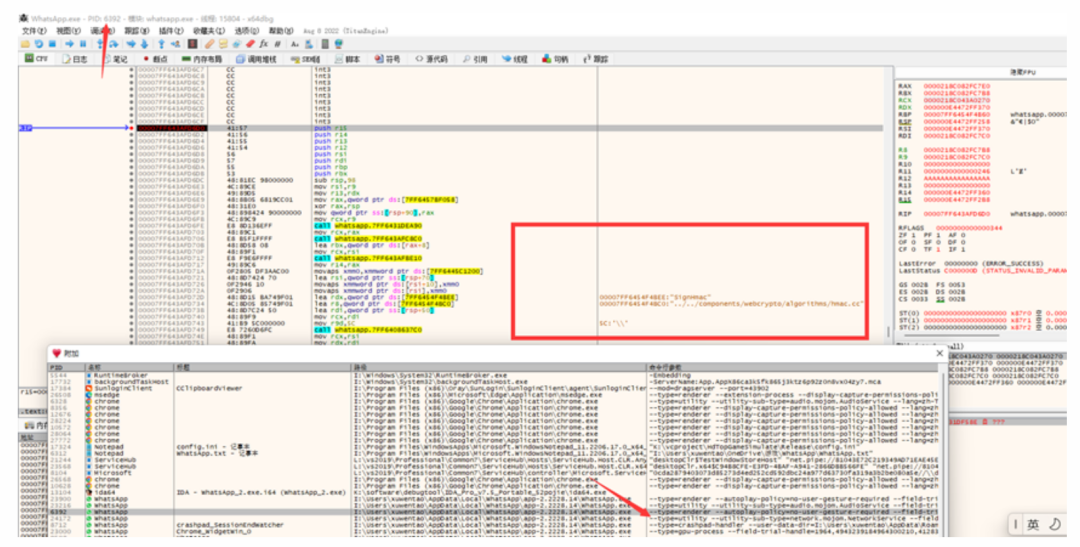Click the 命令行参数 column header
The width and height of the screenshot is (1080, 547).
793,367
